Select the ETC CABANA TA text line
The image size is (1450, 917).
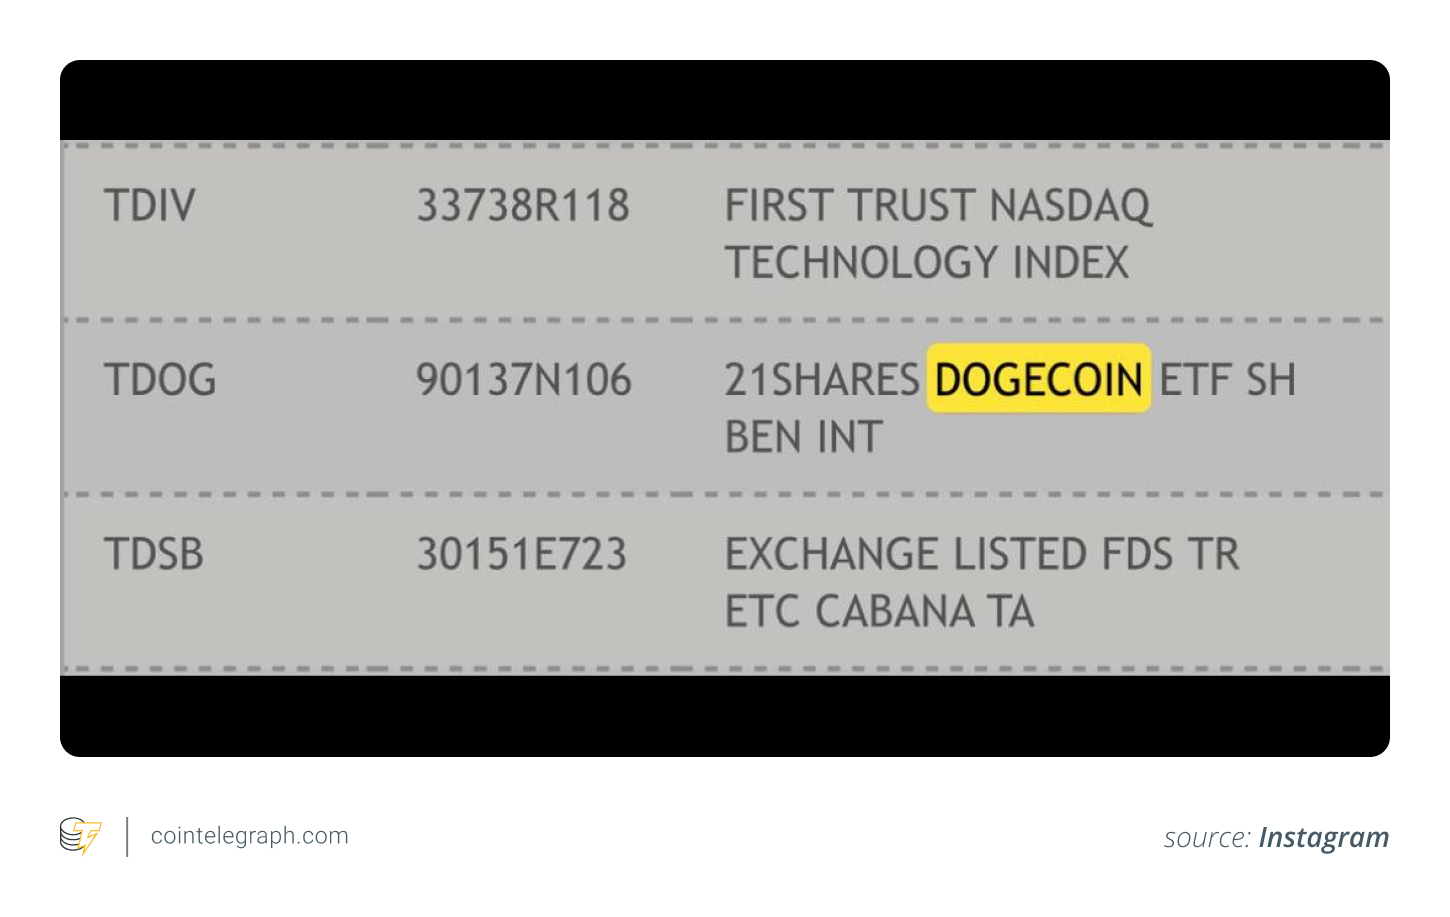[879, 611]
